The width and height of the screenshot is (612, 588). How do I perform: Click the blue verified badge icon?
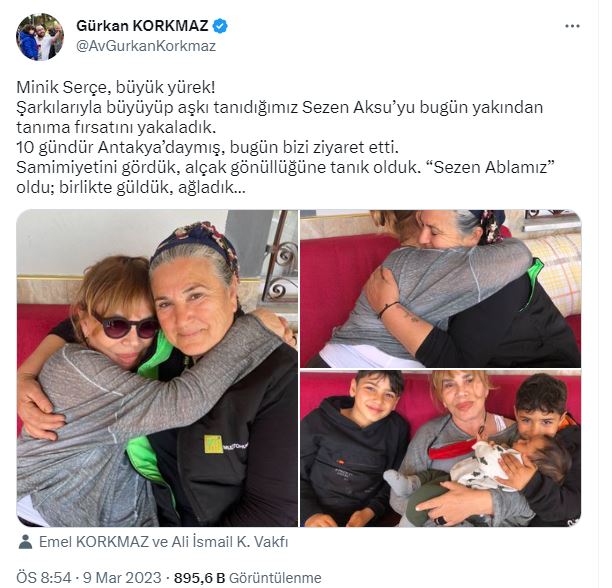pos(221,26)
